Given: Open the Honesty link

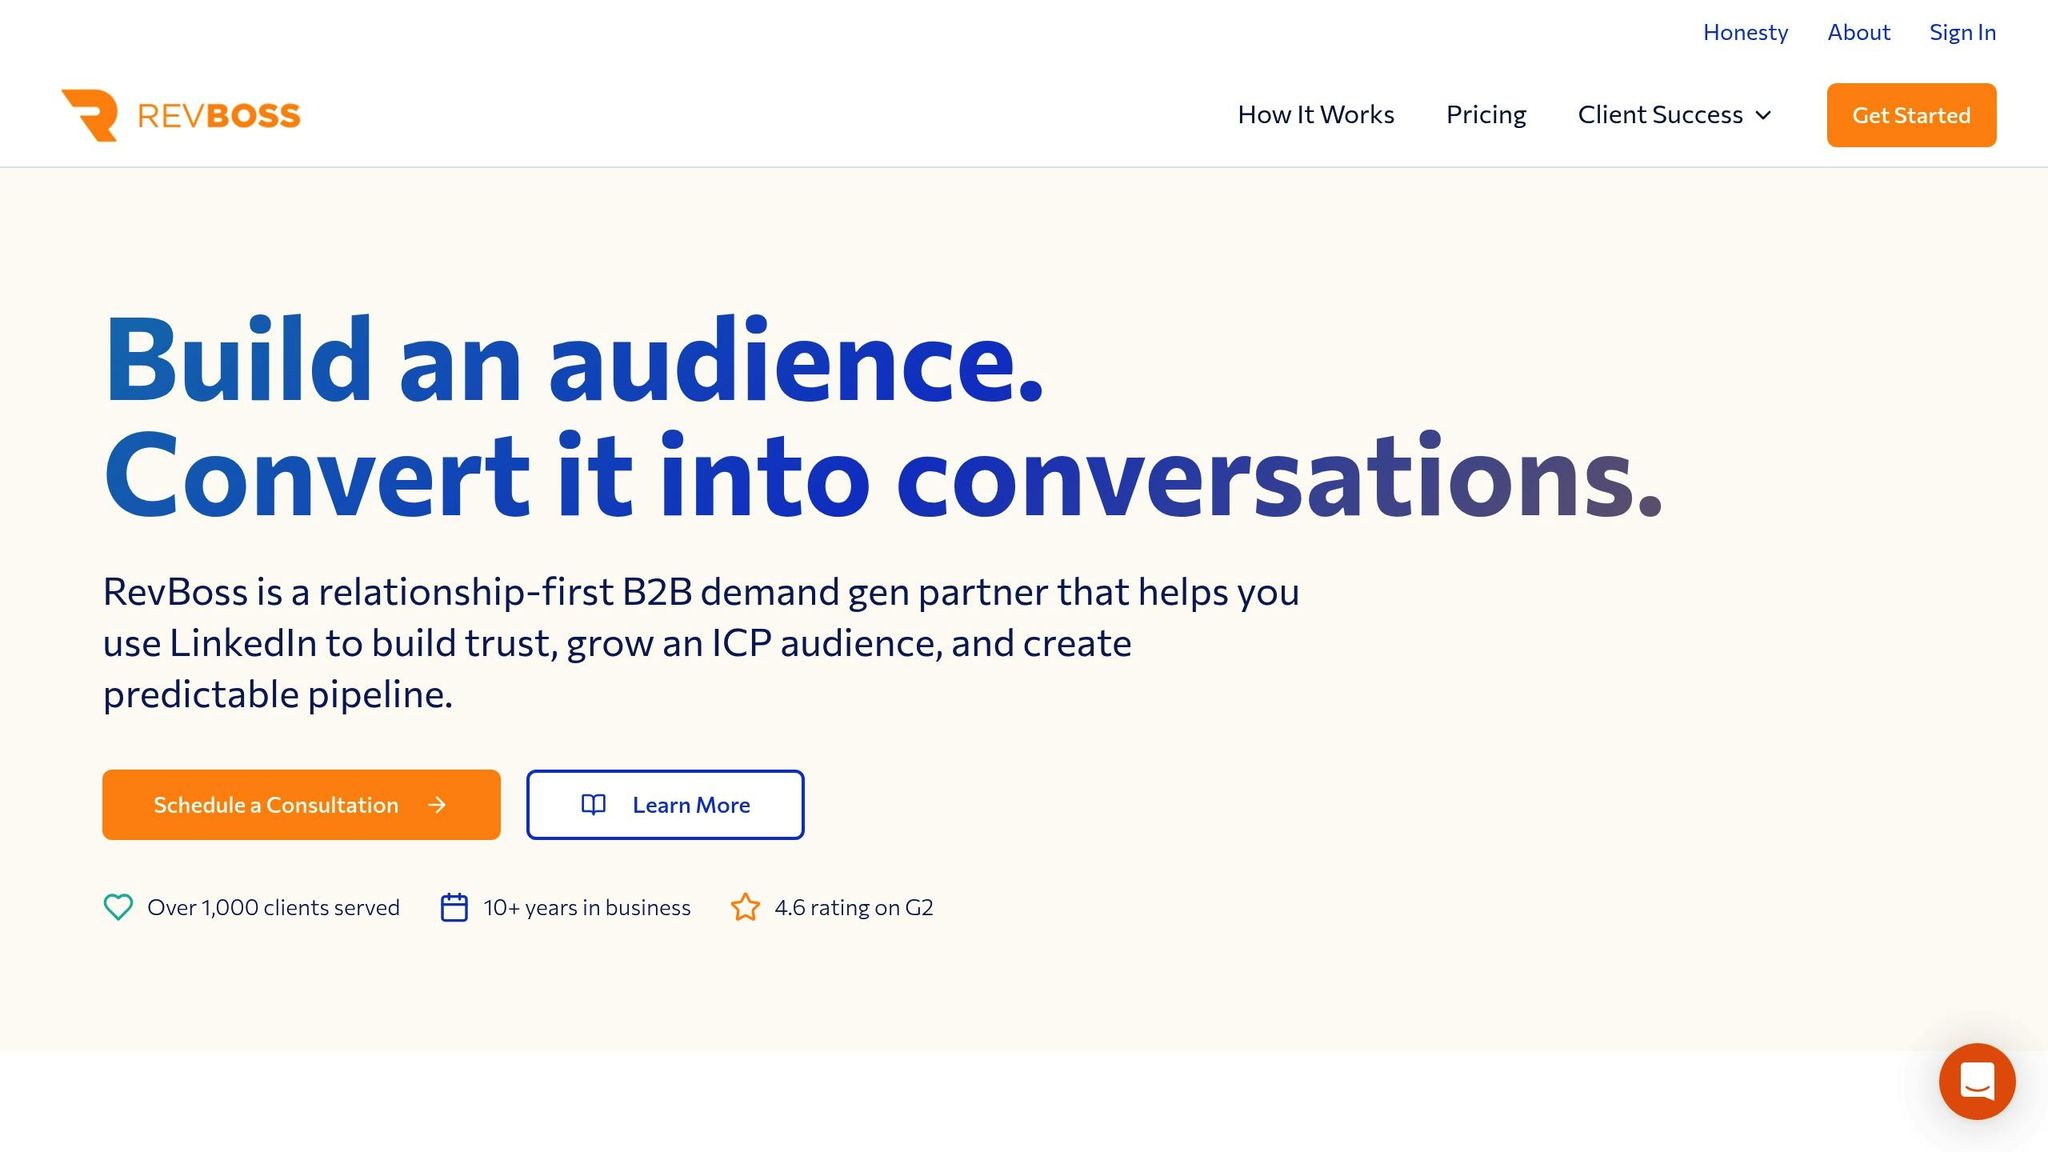Looking at the screenshot, I should 1745,32.
